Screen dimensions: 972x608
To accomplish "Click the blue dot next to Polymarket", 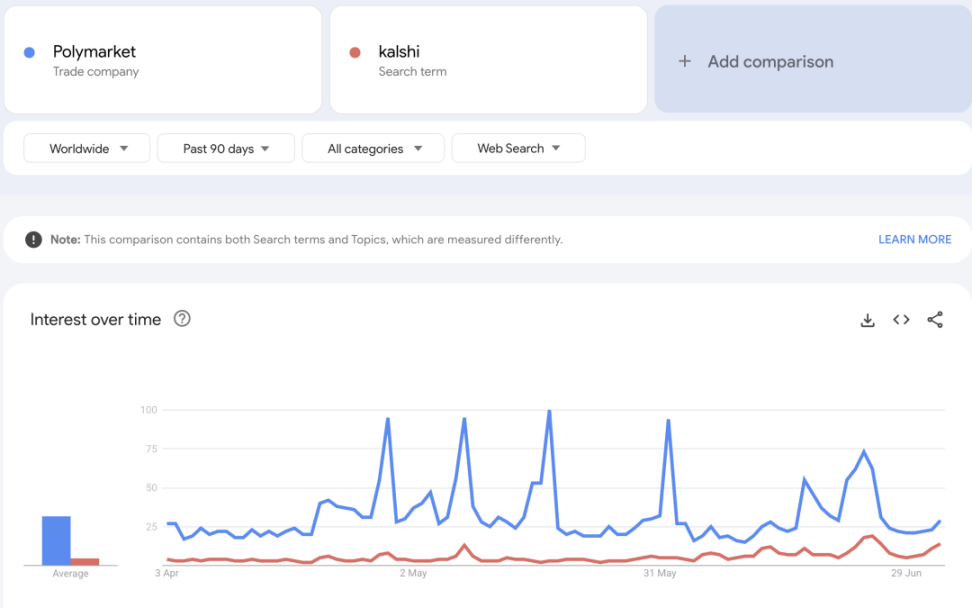I will (29, 52).
